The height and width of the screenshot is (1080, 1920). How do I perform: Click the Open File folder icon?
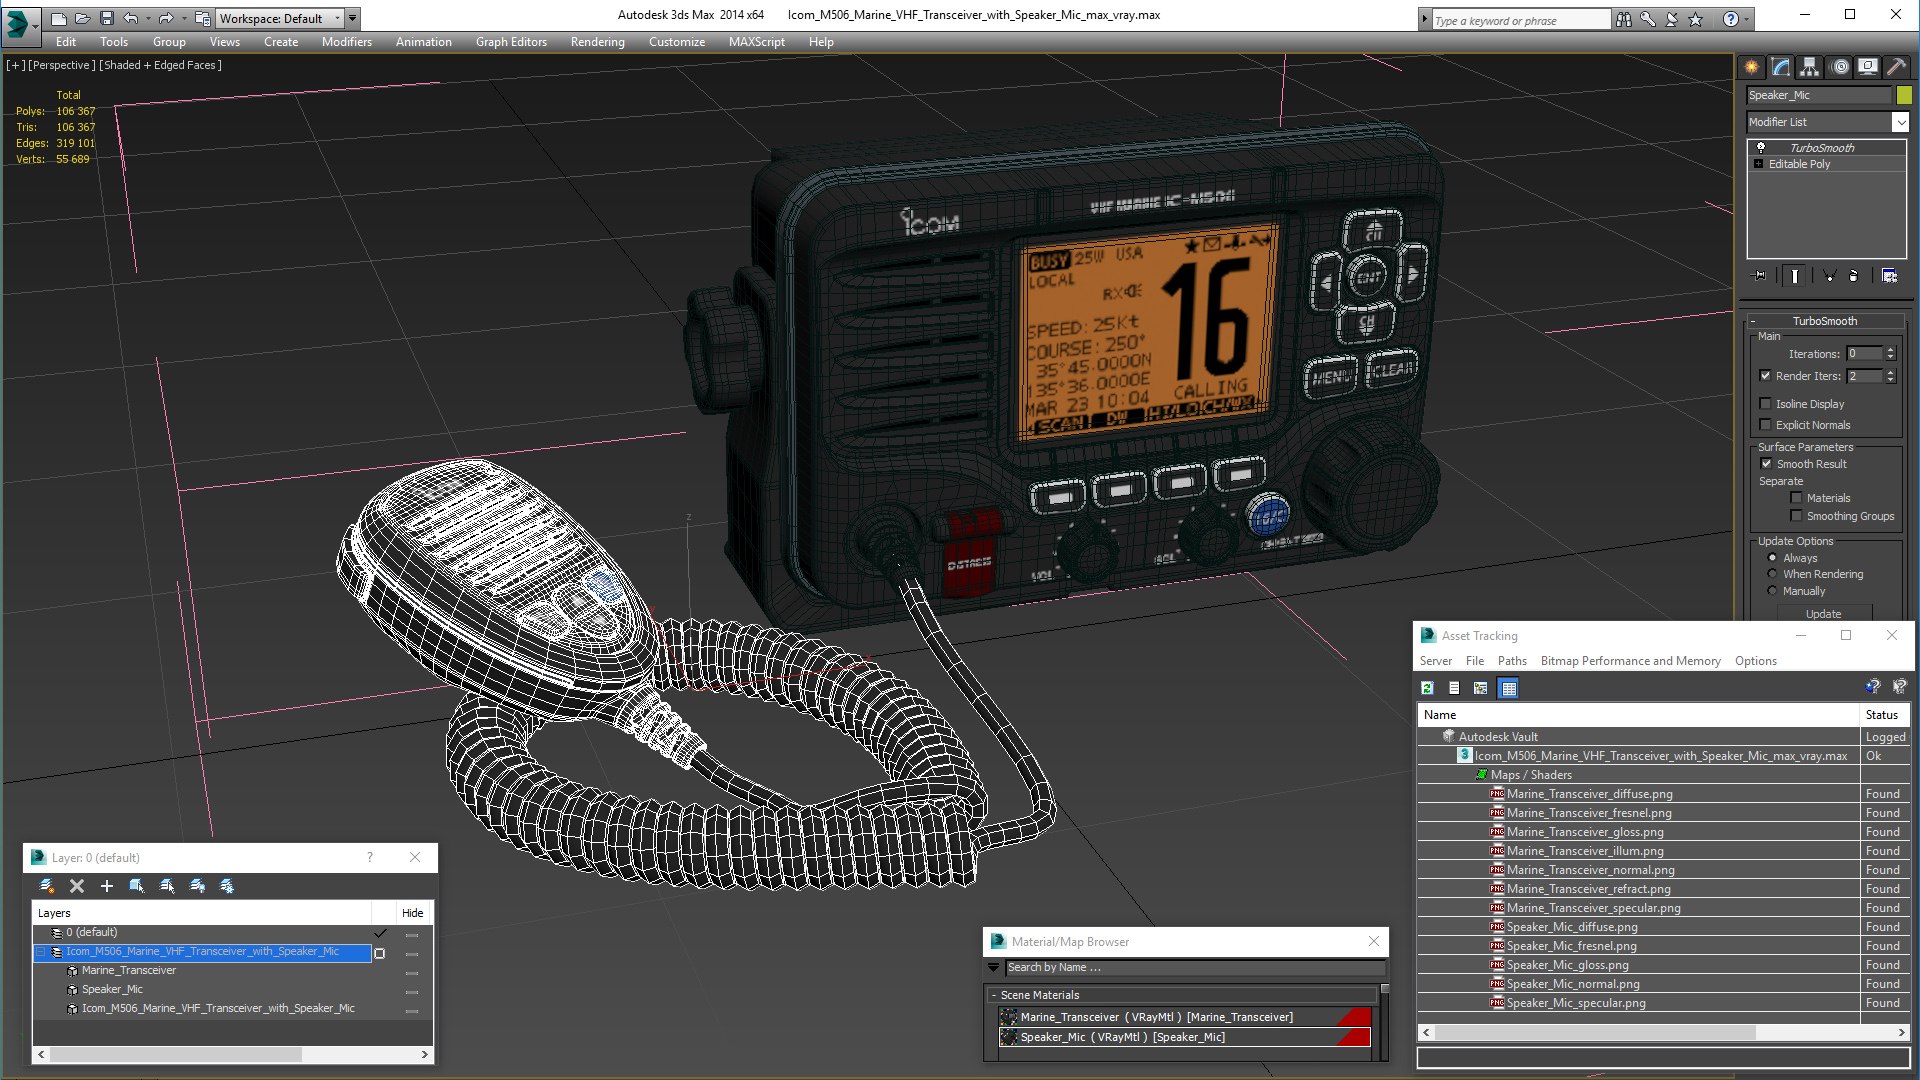(x=82, y=18)
